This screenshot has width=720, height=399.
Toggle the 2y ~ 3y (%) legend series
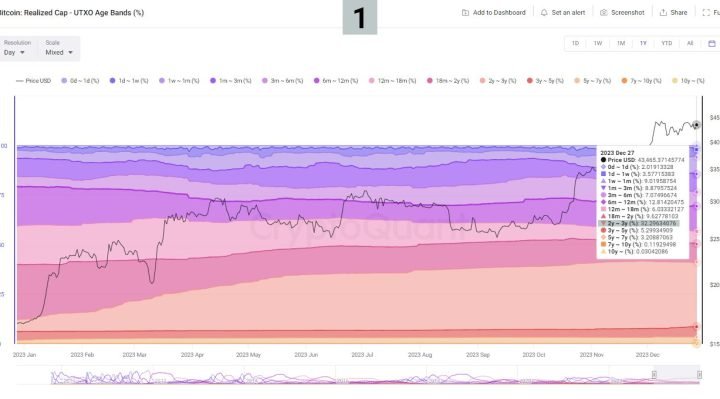[x=498, y=81]
